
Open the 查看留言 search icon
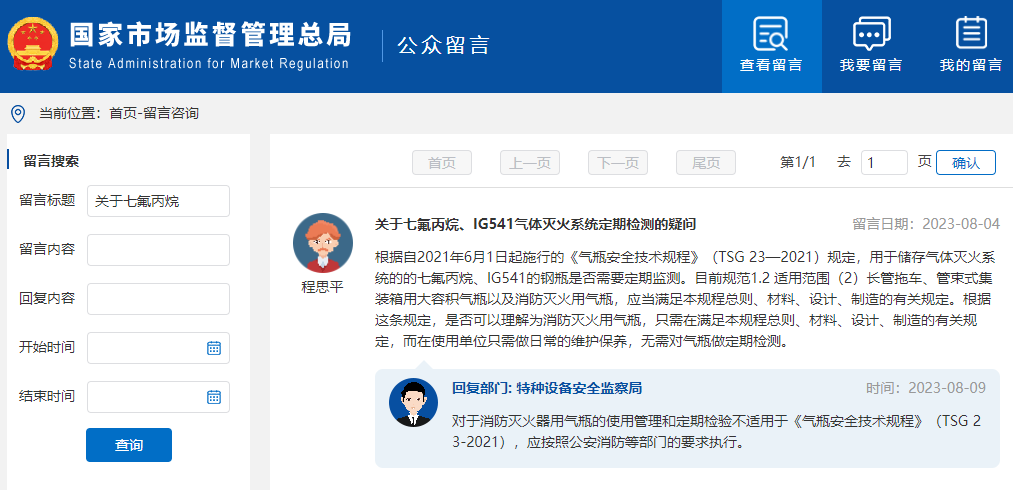[771, 33]
